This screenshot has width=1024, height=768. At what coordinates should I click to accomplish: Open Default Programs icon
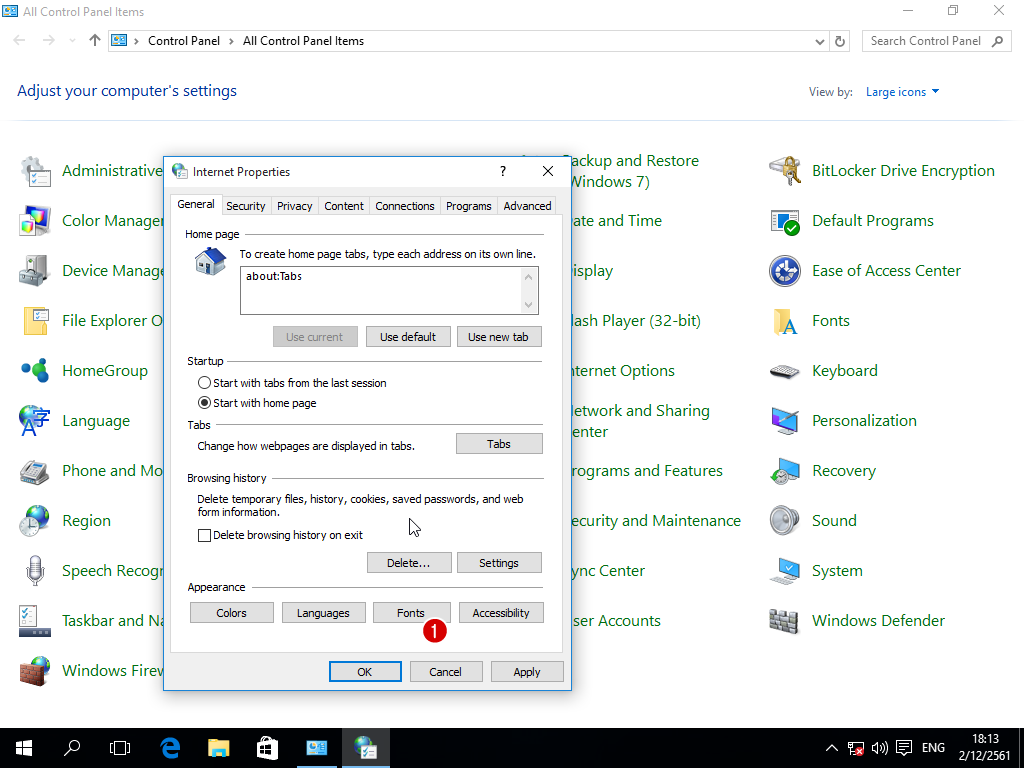click(785, 221)
